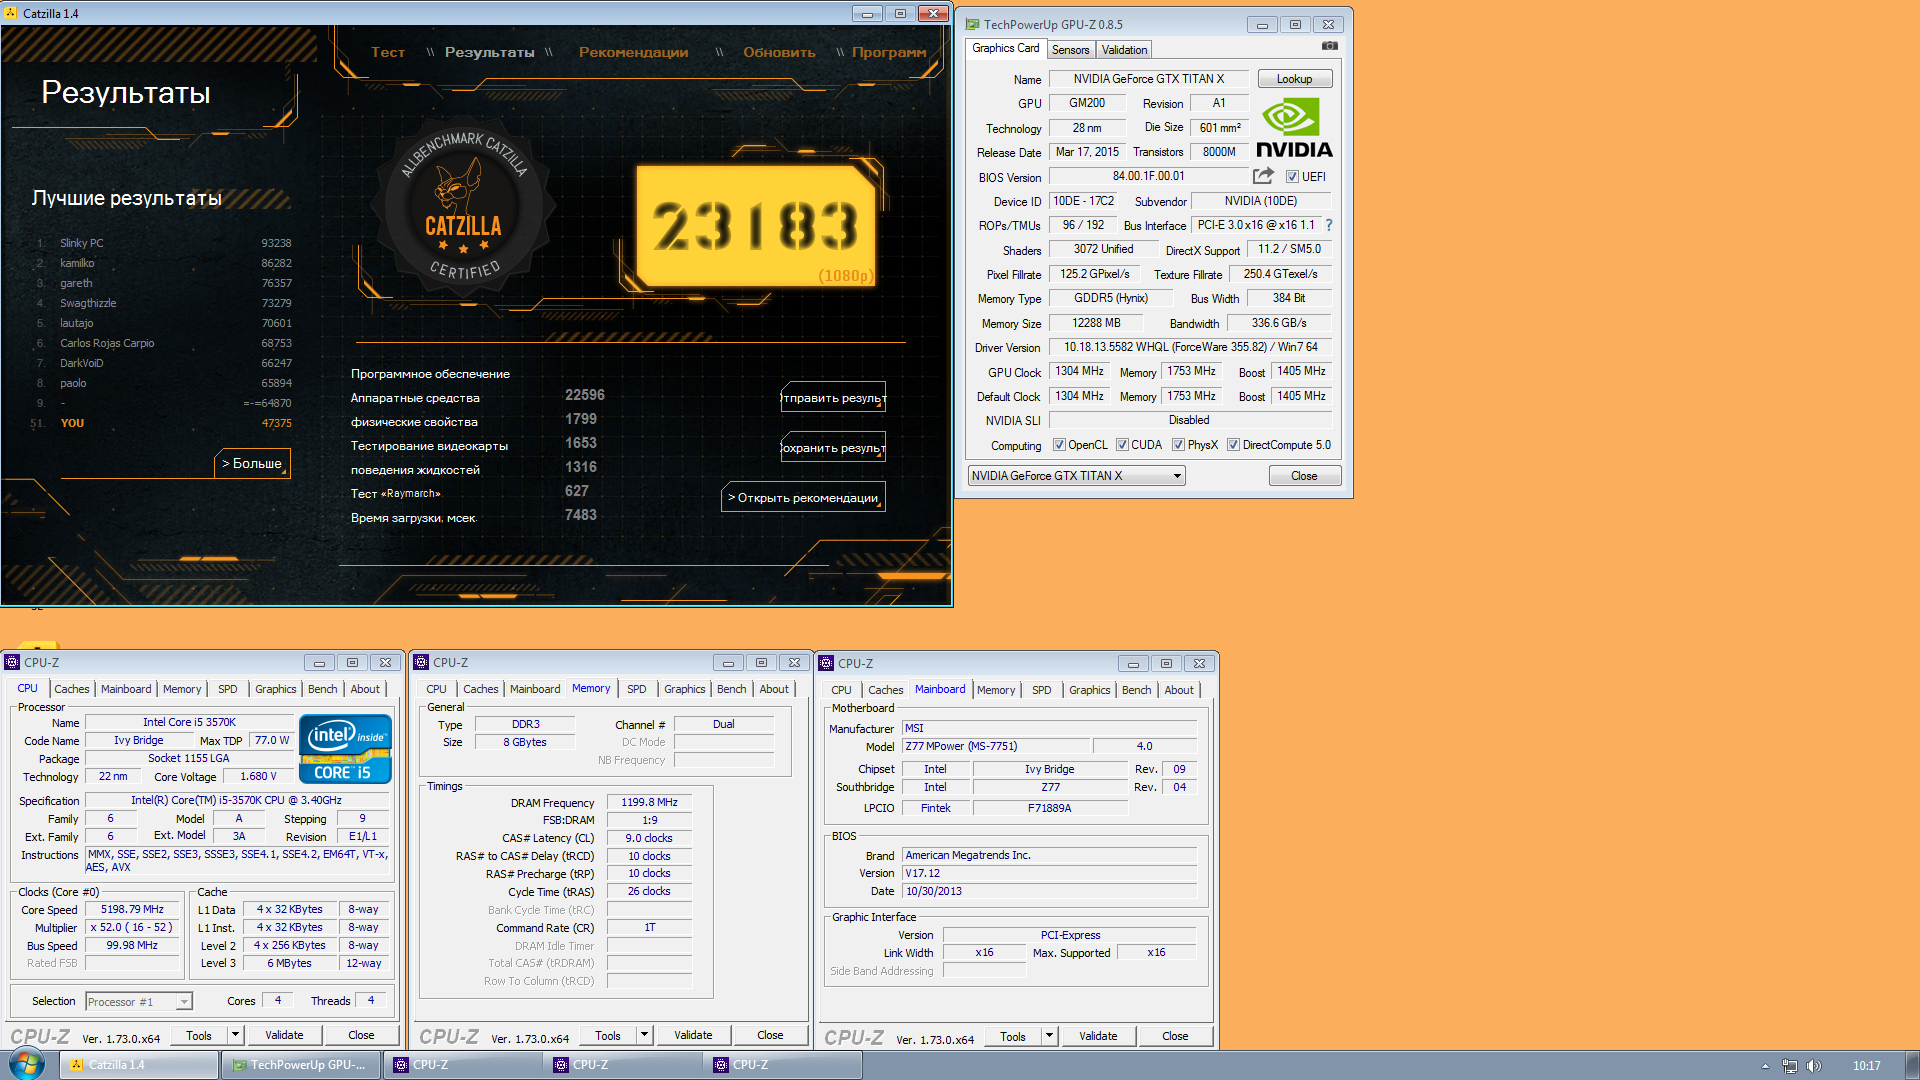Expand Tools dropdown arrow in Mainboard CPU-Z window

pos(1049,1036)
